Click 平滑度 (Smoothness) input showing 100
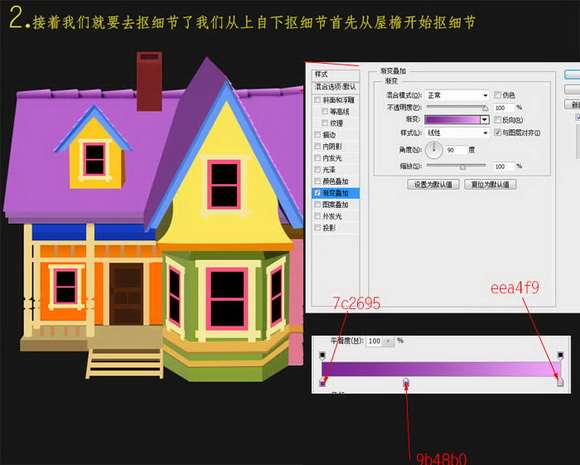The height and width of the screenshot is (465, 580). (375, 341)
